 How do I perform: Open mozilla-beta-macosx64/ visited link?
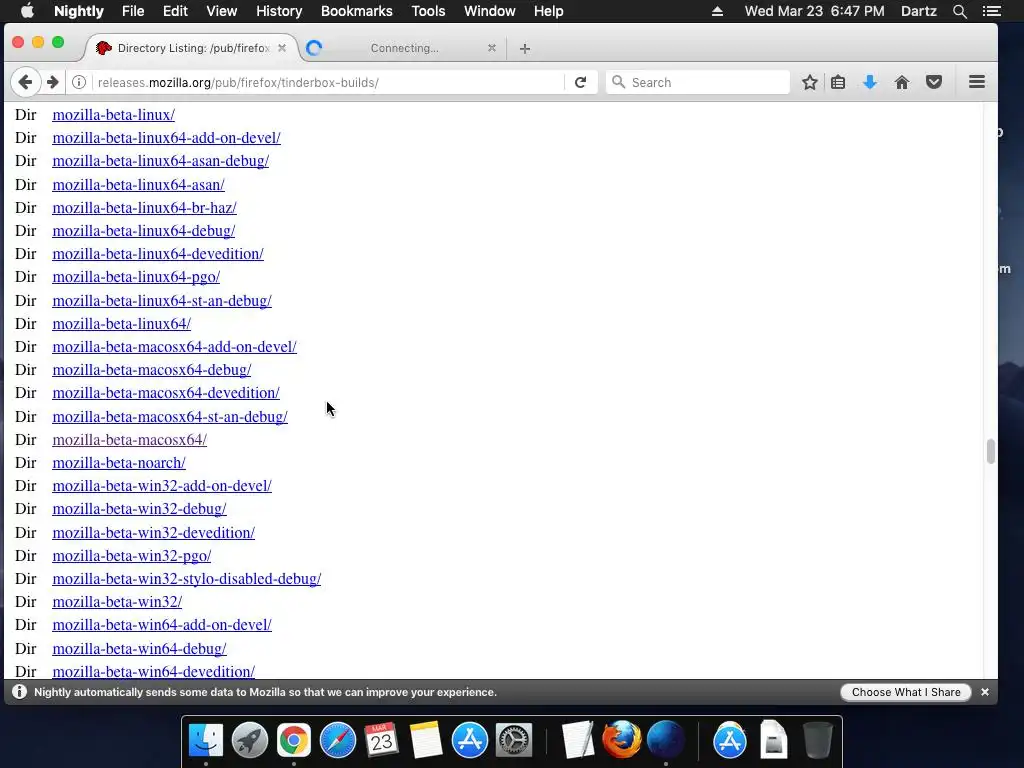(129, 440)
